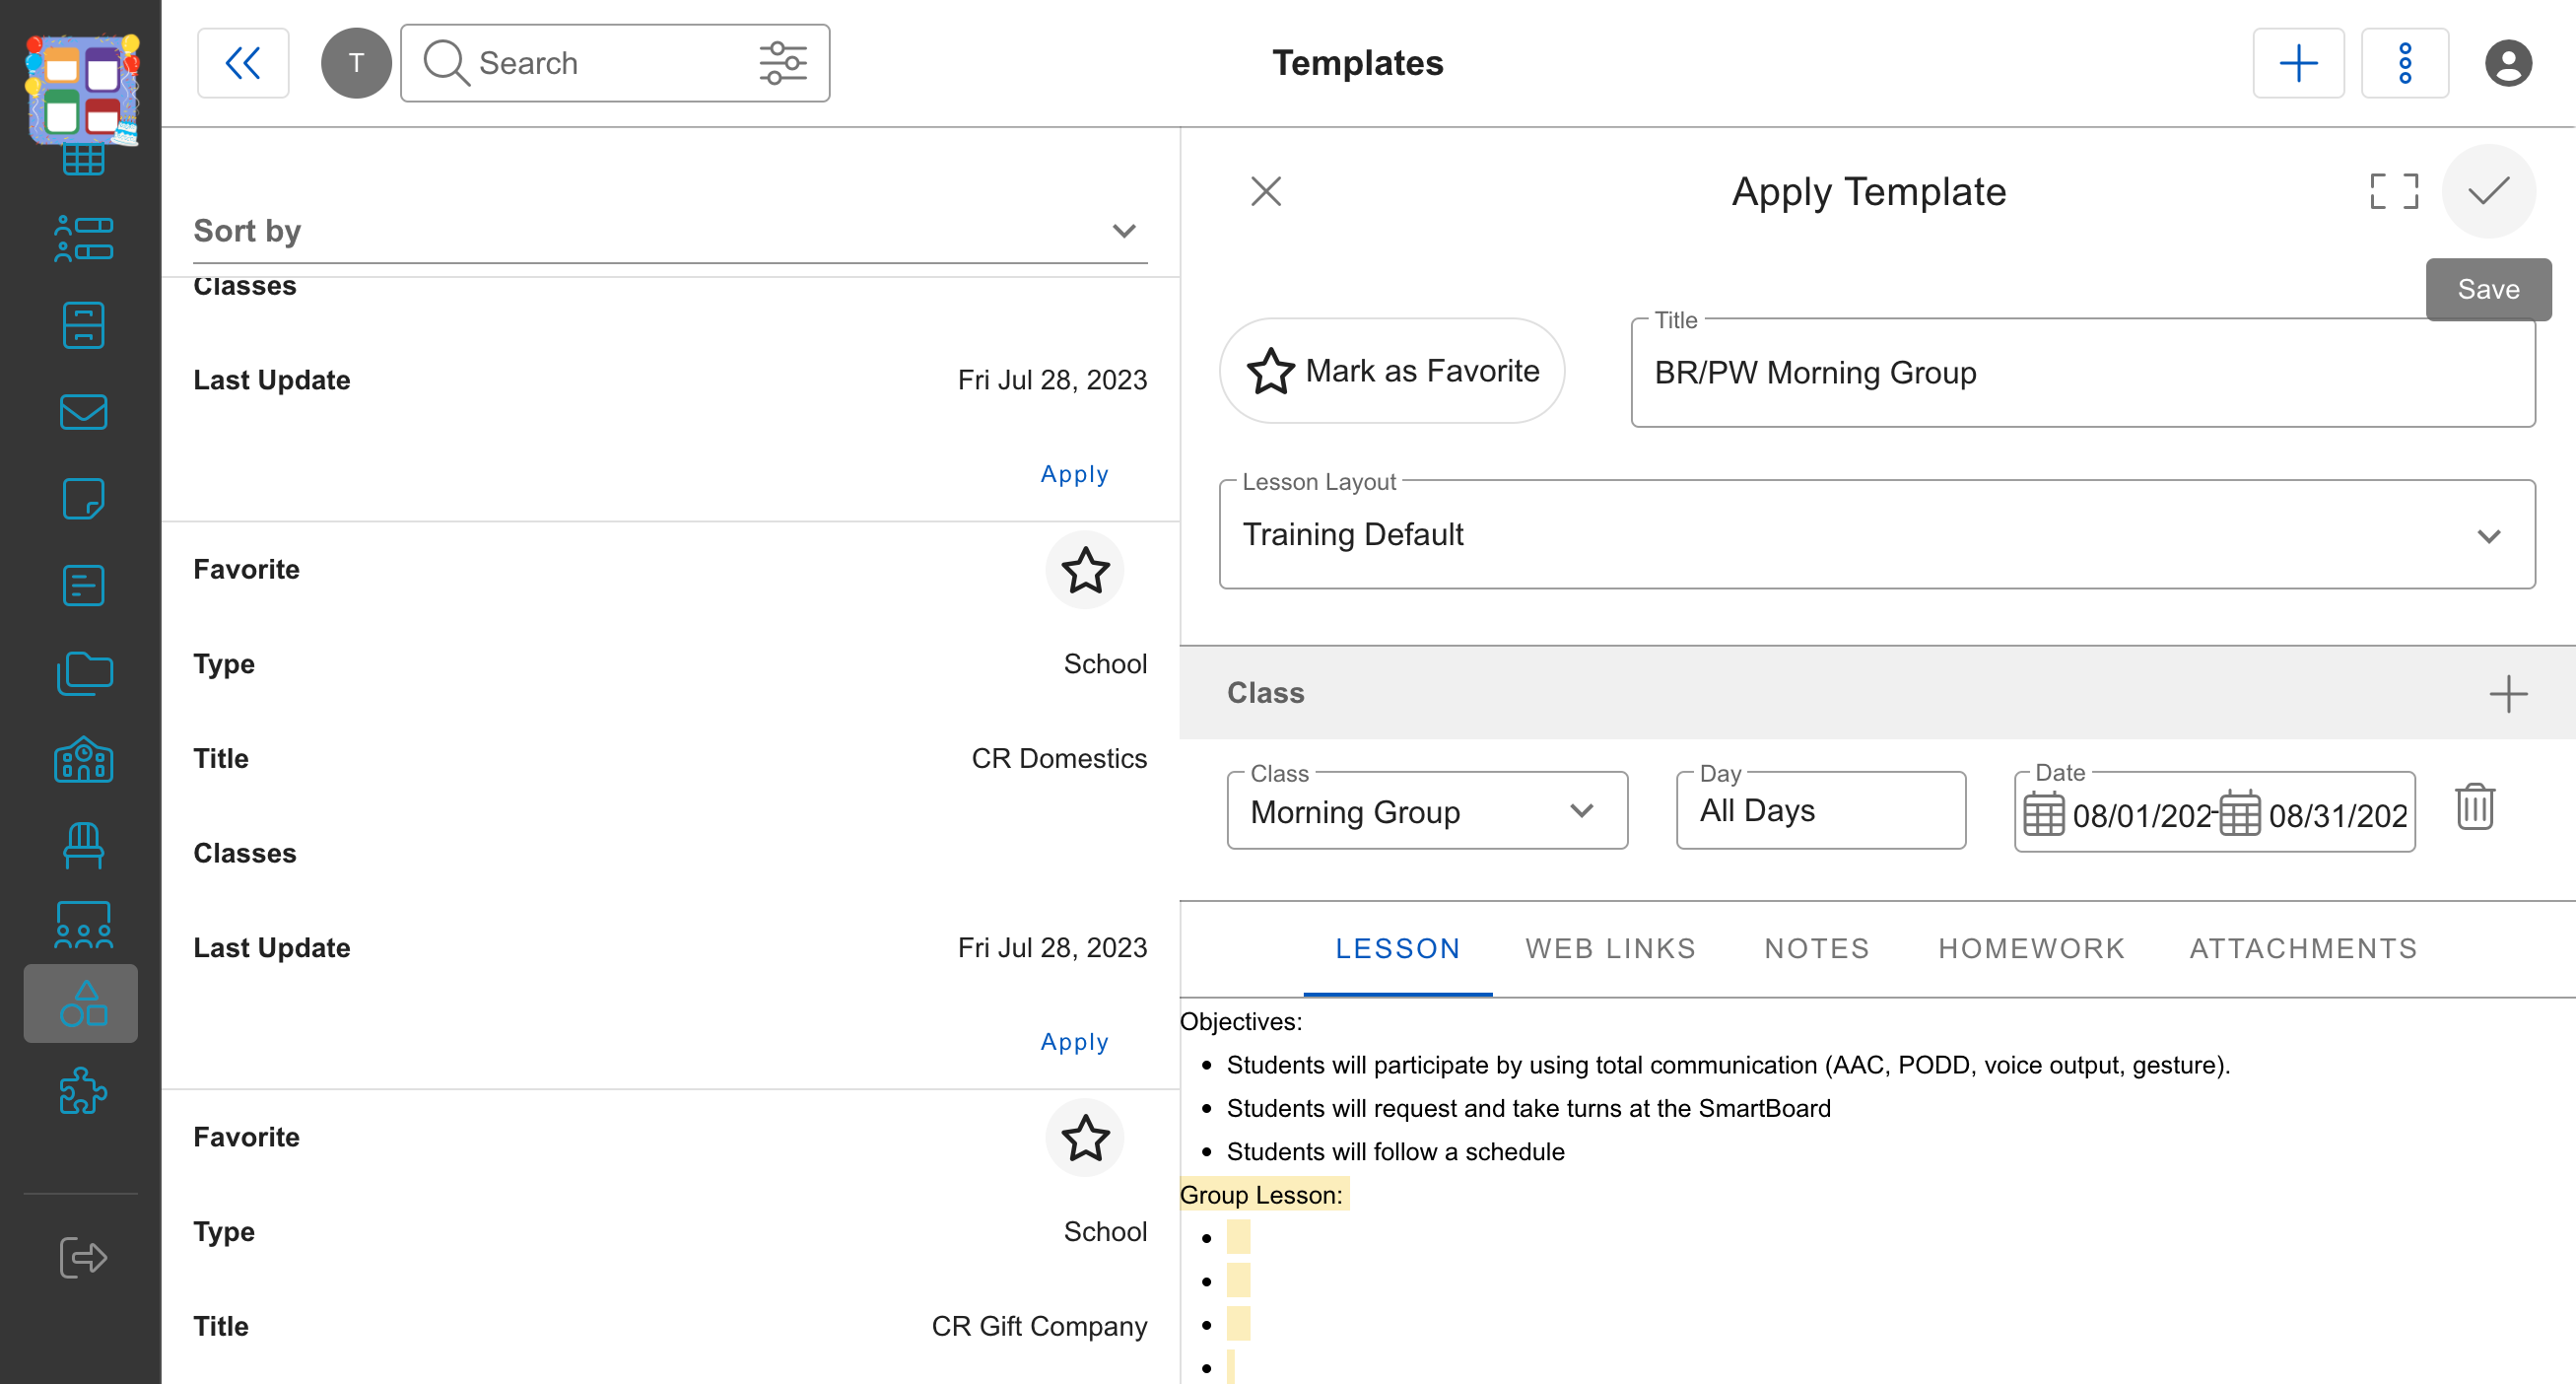Collapse sidebar with double-chevron button
This screenshot has height=1384, width=2576.
tap(243, 63)
